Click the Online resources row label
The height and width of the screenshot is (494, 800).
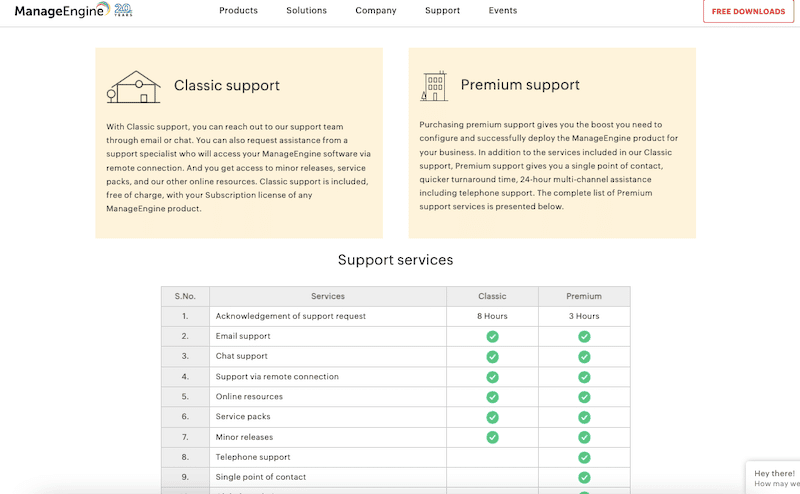[249, 397]
